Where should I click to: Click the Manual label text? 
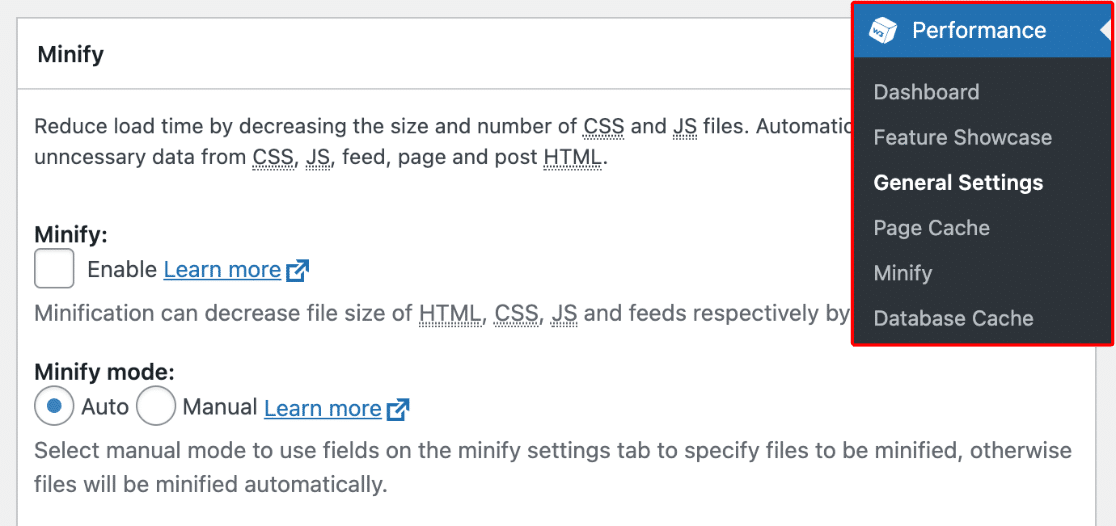pos(221,408)
